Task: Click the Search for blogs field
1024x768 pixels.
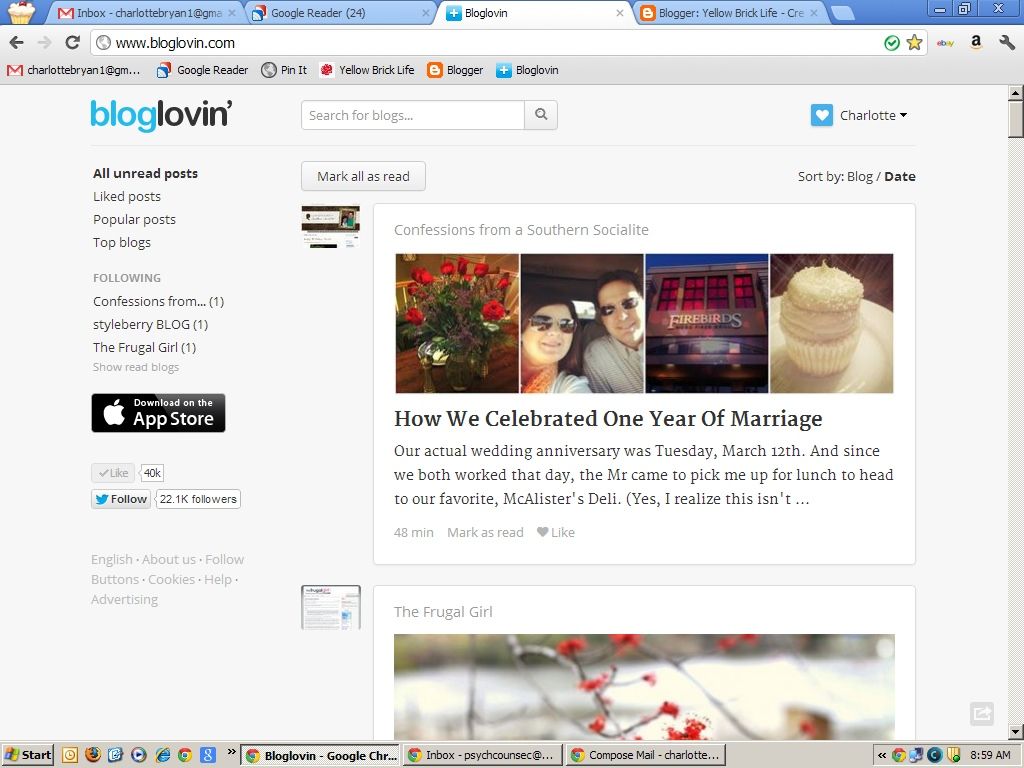Action: pos(413,115)
